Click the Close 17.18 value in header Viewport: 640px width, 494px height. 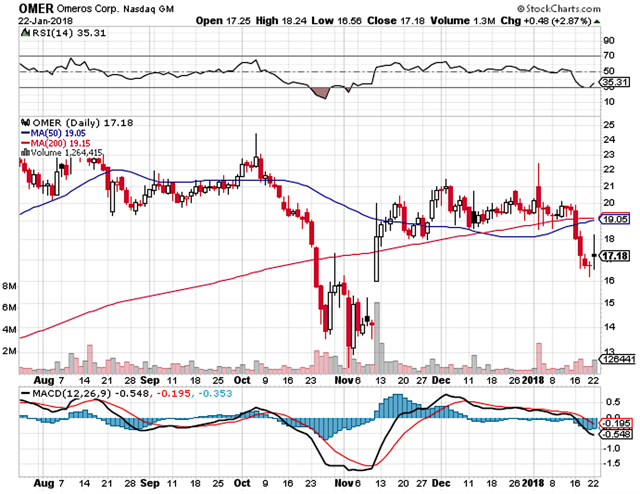click(x=396, y=21)
